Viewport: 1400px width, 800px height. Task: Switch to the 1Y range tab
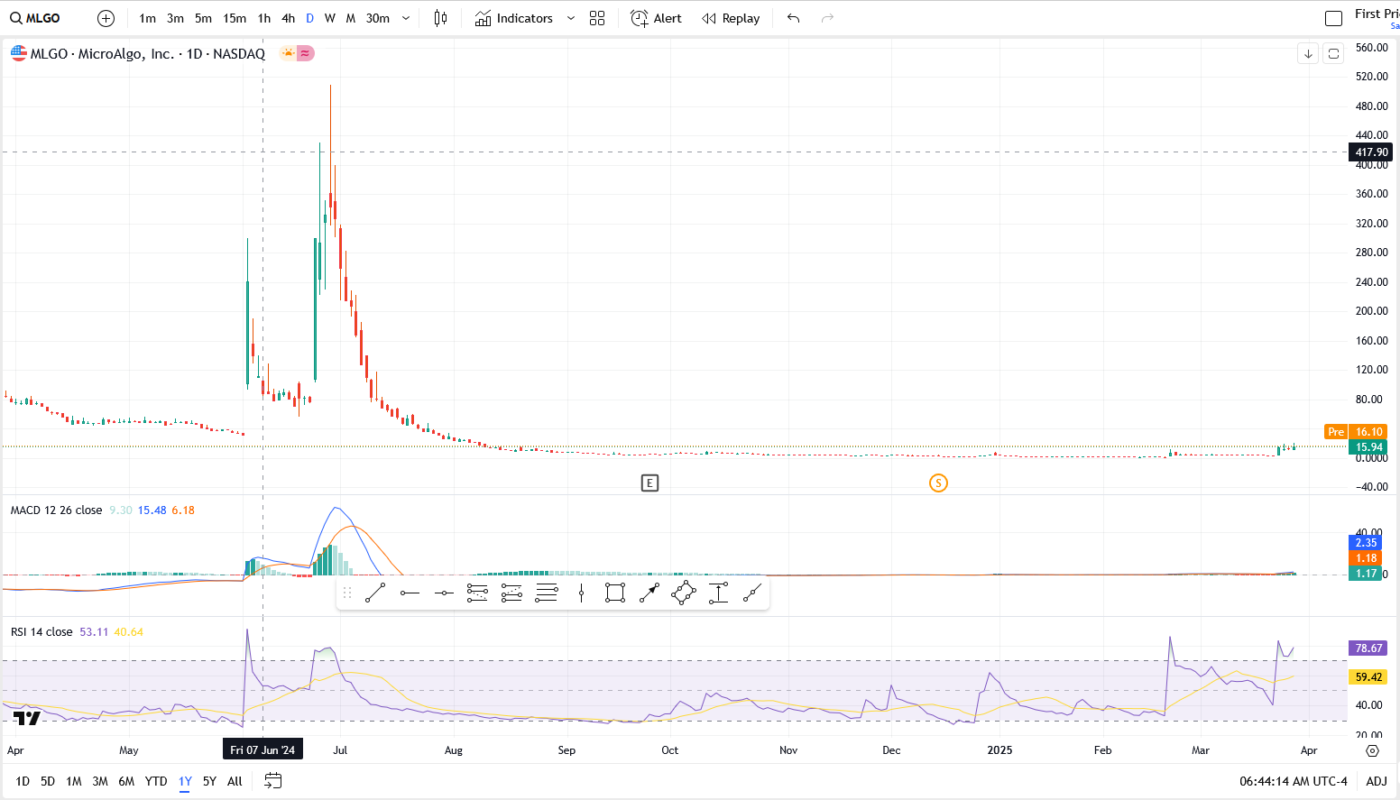pyautogui.click(x=183, y=781)
